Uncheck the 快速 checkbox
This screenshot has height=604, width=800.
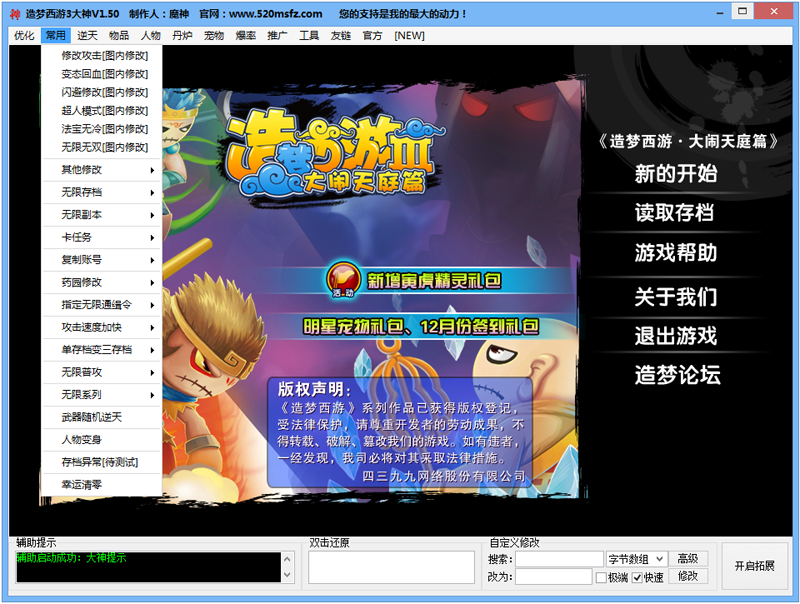tap(637, 577)
